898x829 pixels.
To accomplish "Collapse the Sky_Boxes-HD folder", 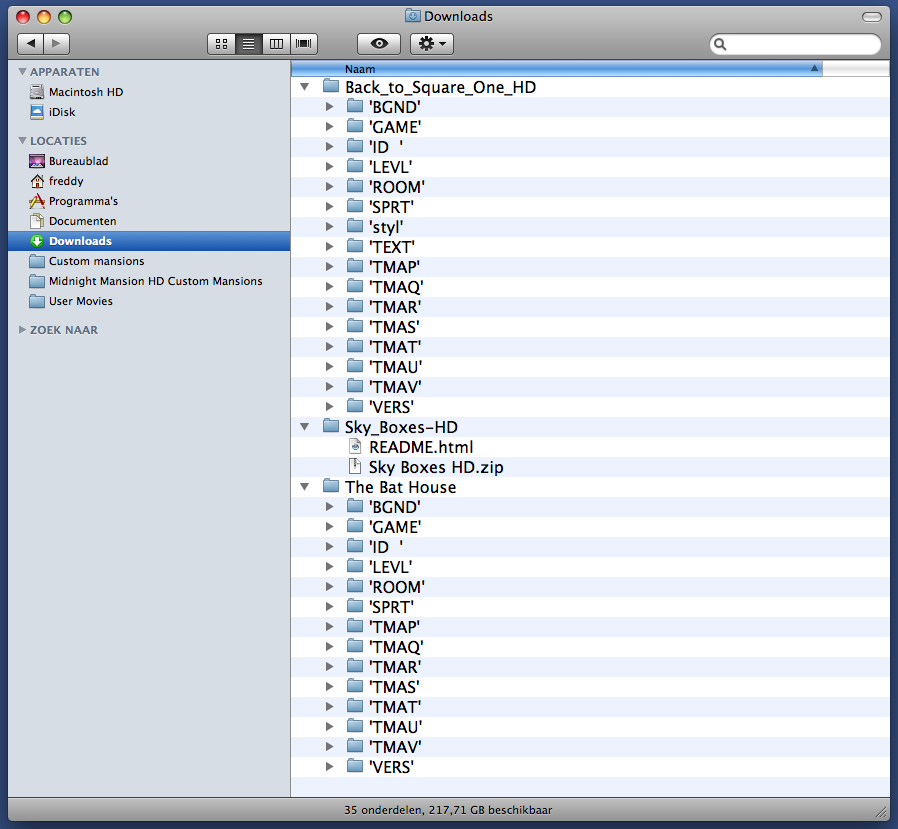I will click(305, 427).
